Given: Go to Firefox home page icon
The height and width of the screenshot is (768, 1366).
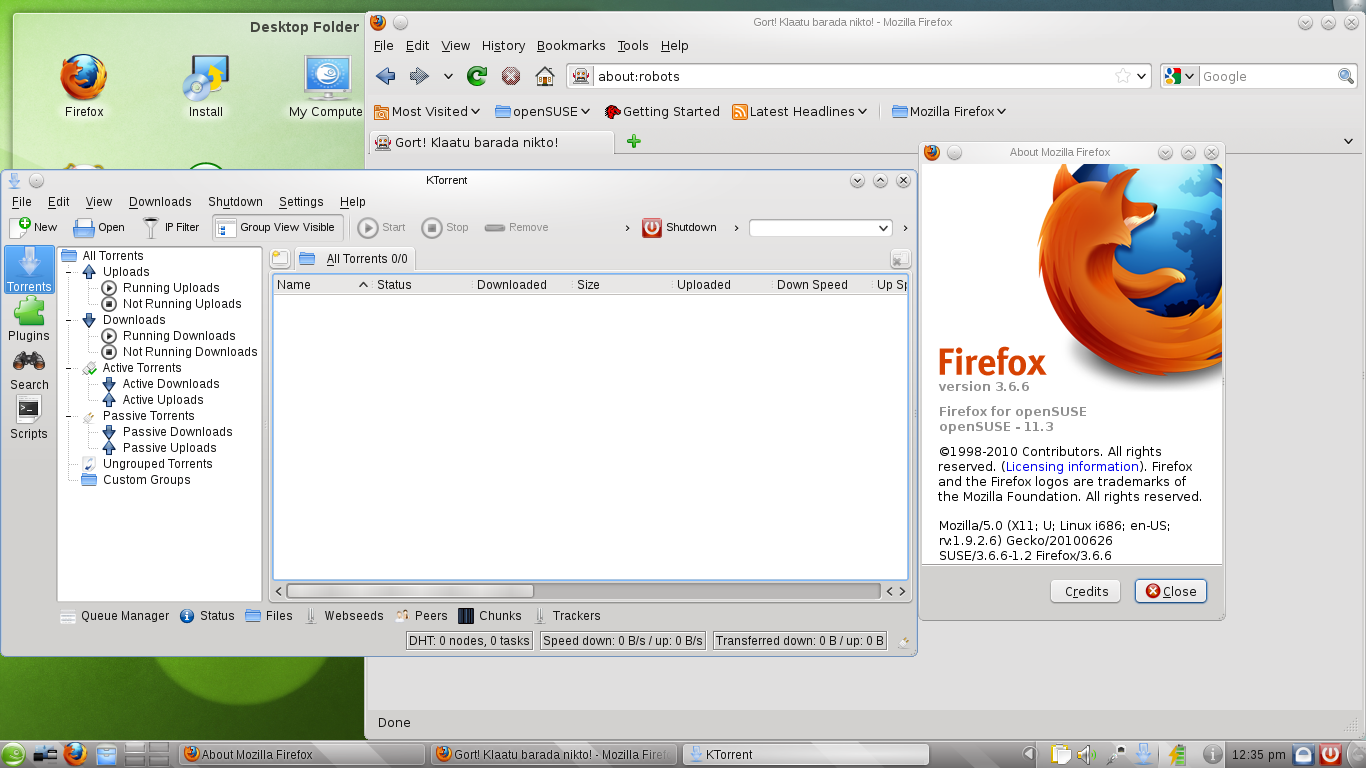Looking at the screenshot, I should [545, 76].
